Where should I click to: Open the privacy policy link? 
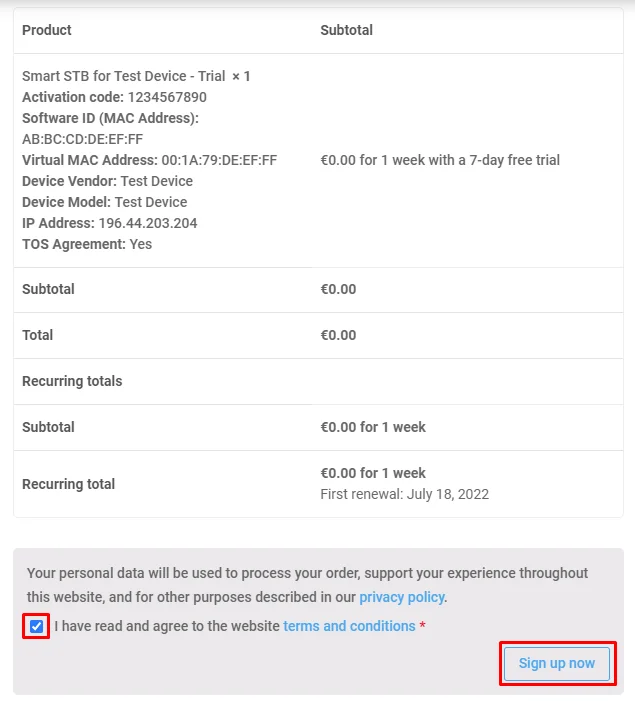tap(402, 597)
